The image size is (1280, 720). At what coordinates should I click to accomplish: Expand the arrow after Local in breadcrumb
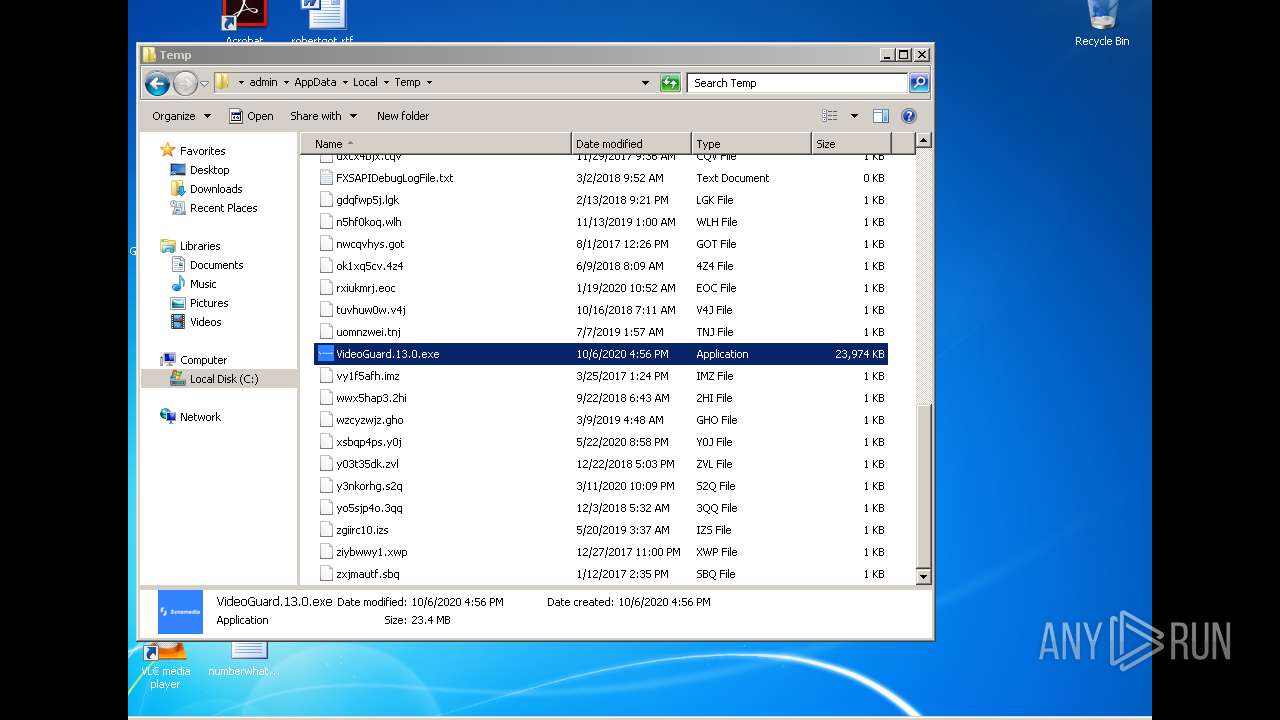pyautogui.click(x=385, y=83)
